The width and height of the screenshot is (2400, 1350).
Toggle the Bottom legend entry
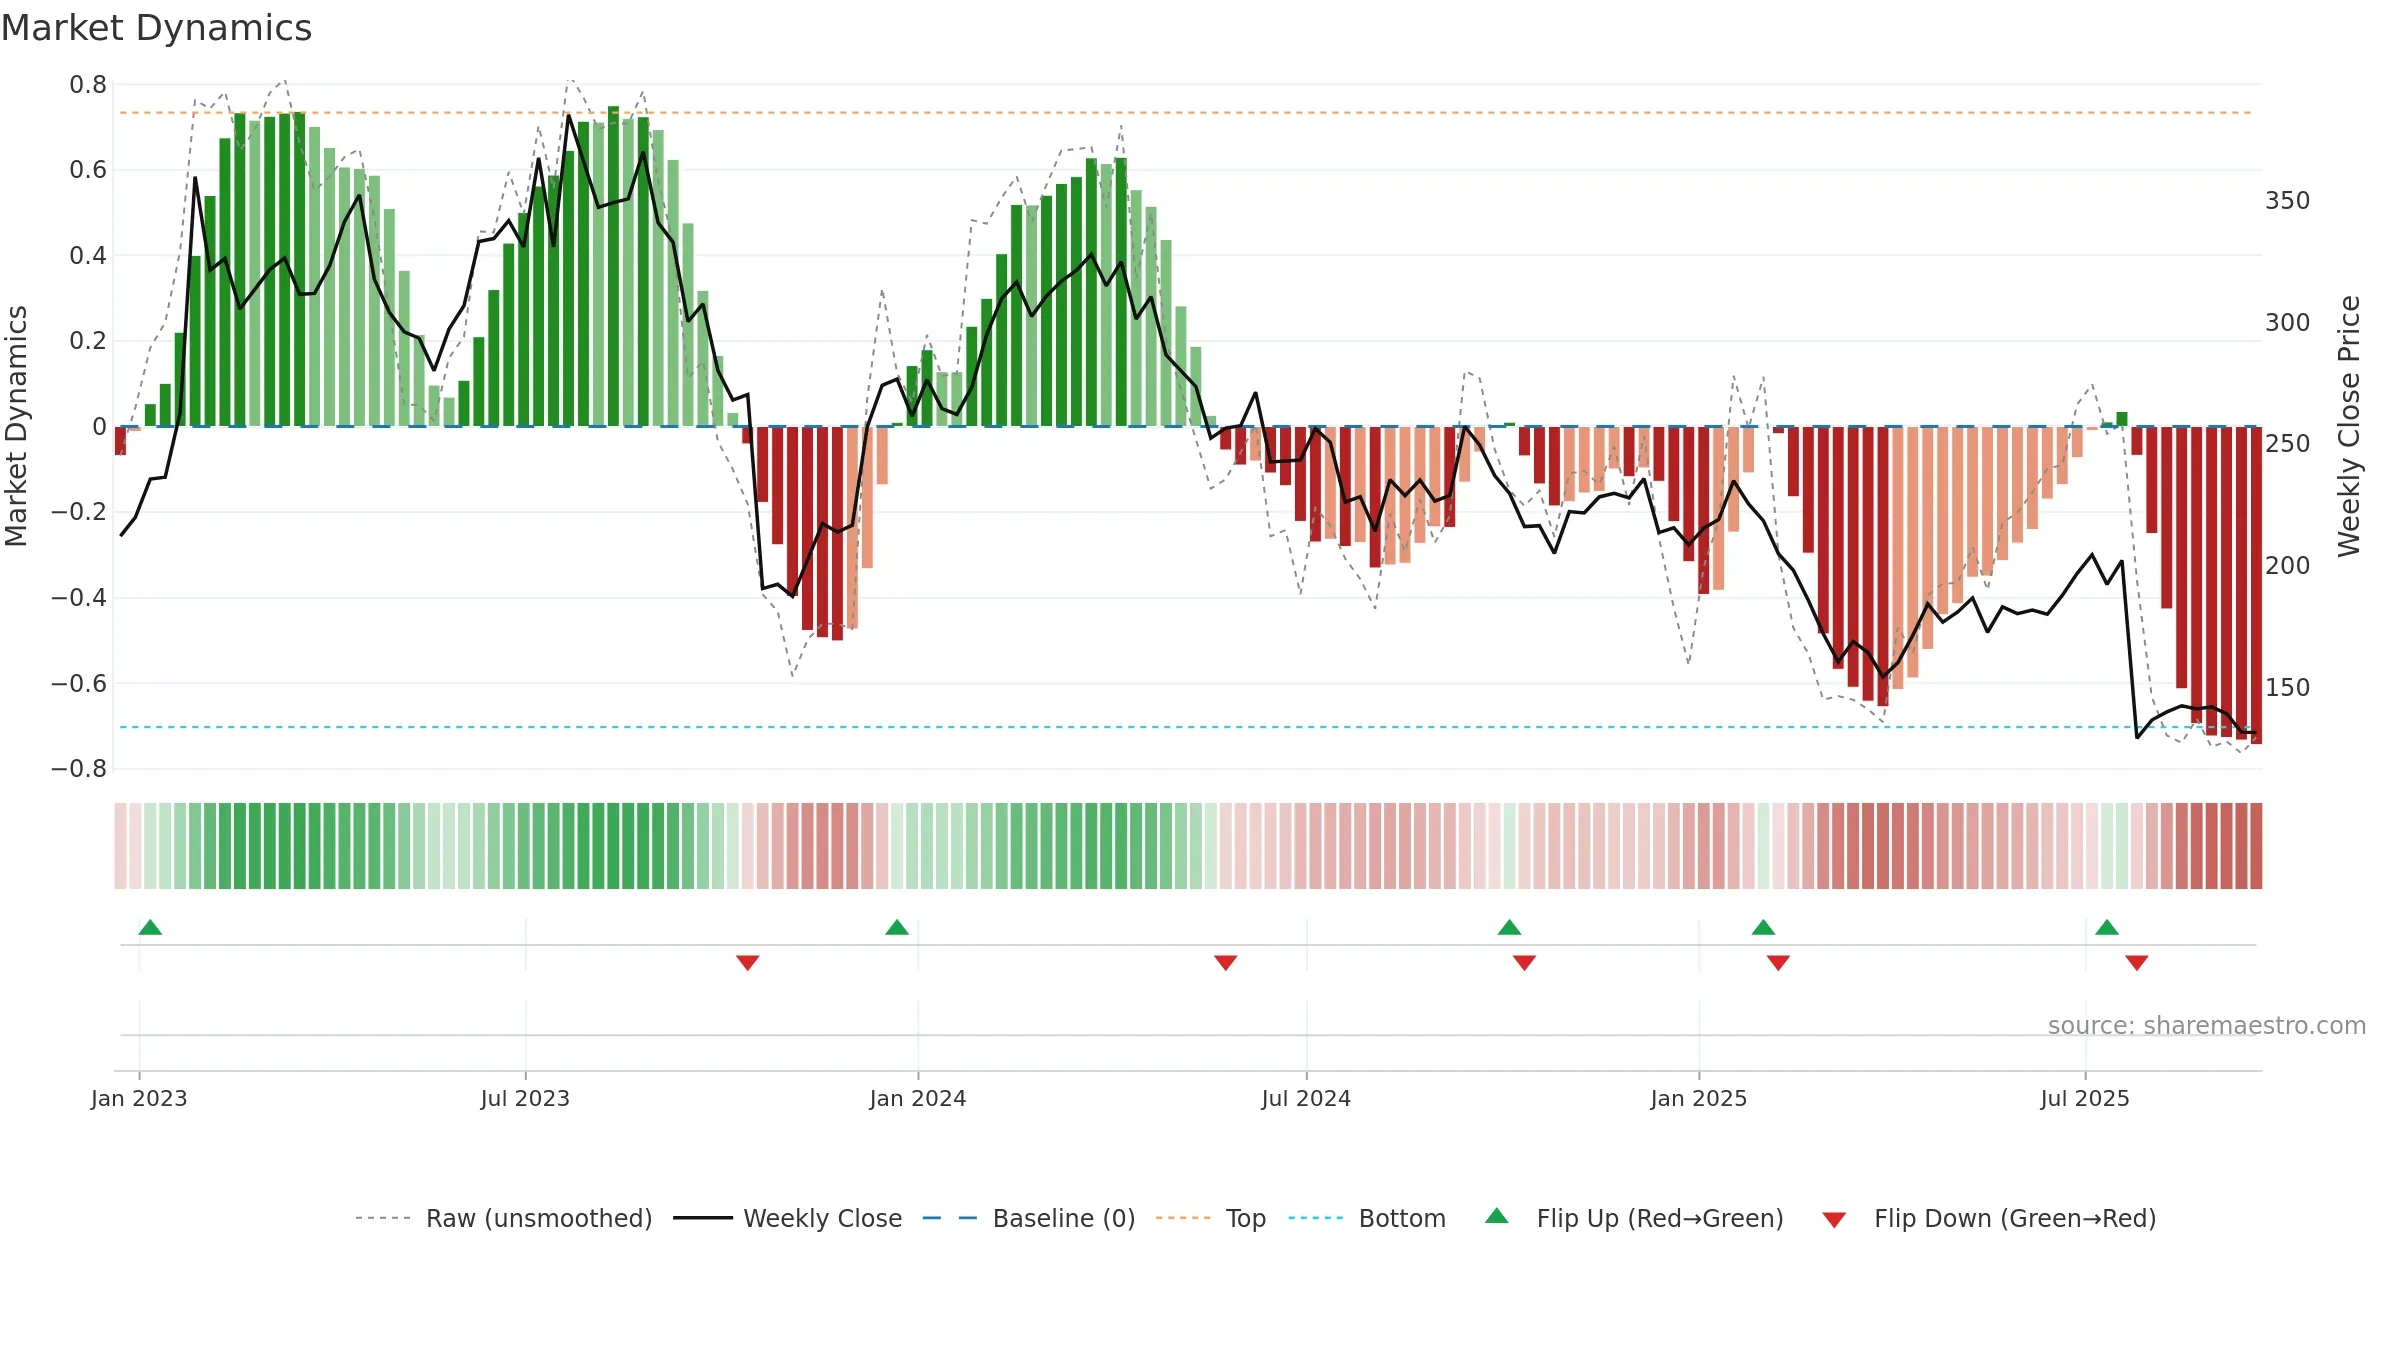(x=1367, y=1218)
